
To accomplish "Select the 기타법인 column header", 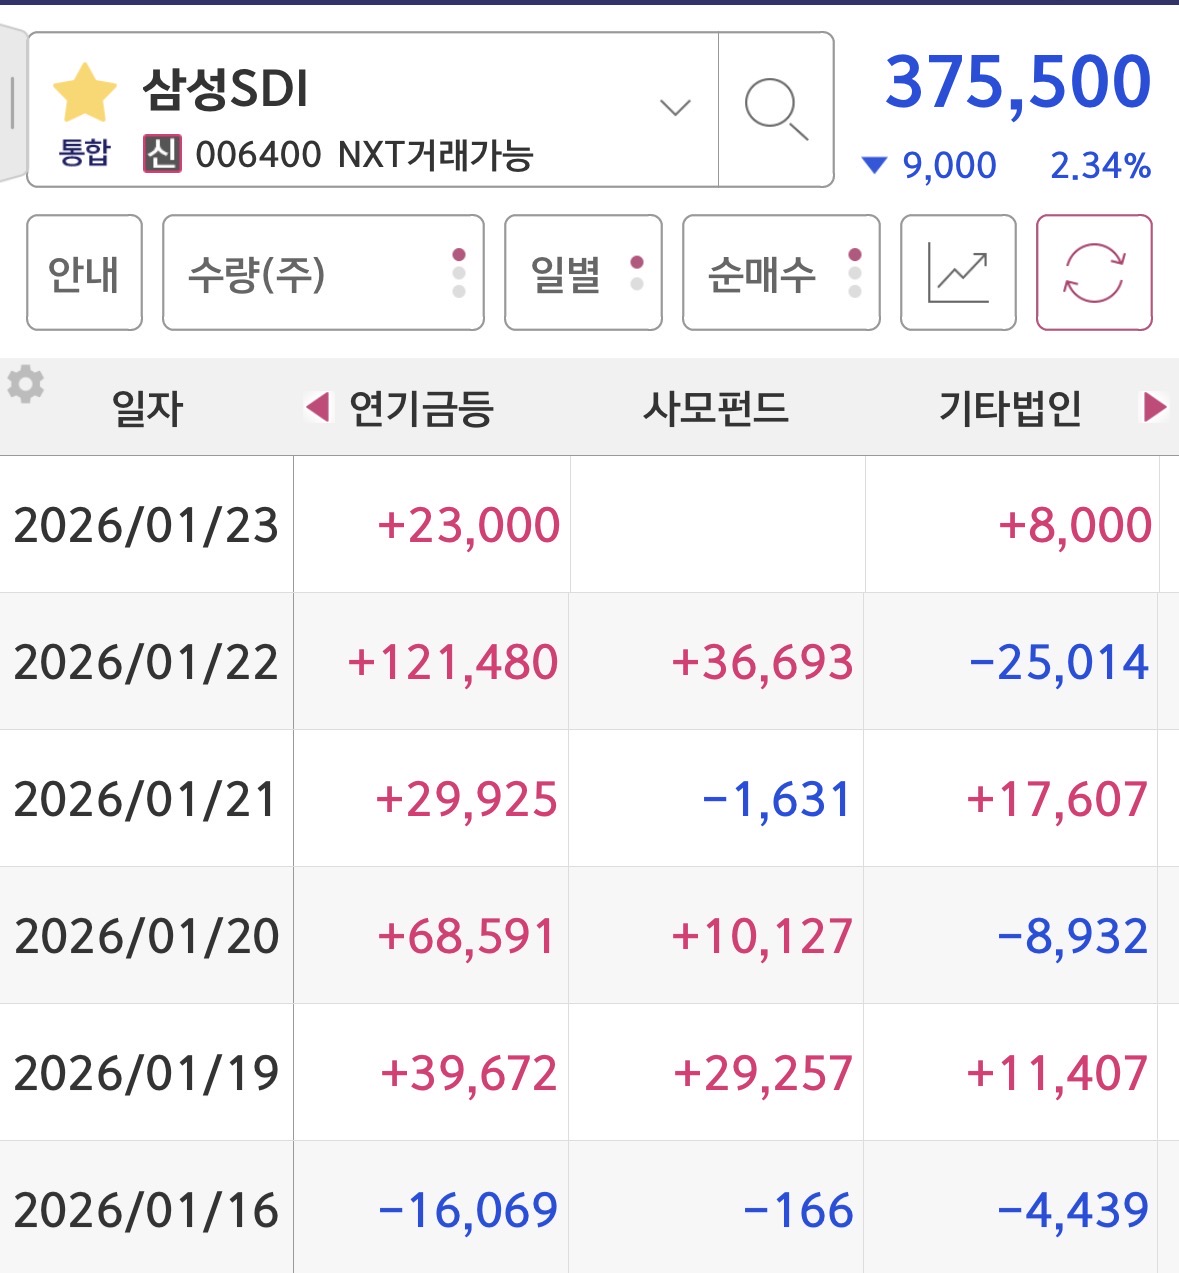I will point(1010,408).
